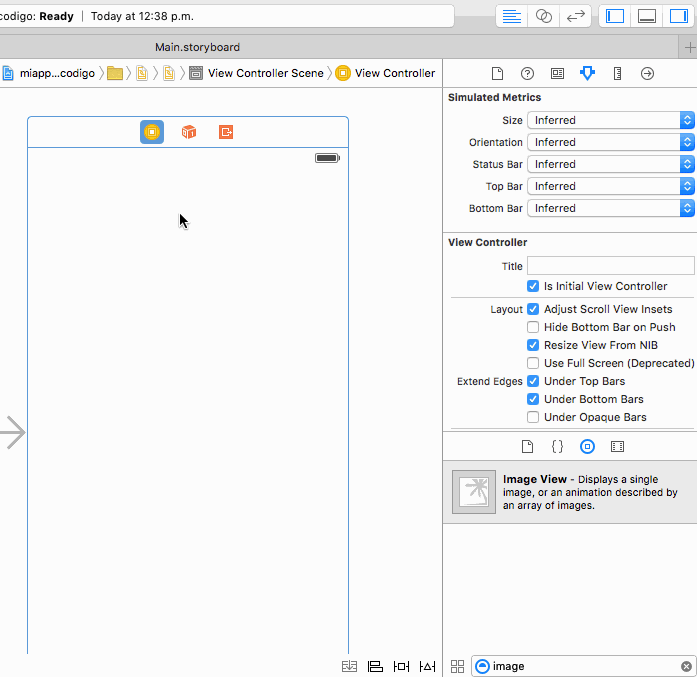Image resolution: width=697 pixels, height=677 pixels.
Task: Open the Size dropdown in Simulated Metrics
Action: coord(610,120)
